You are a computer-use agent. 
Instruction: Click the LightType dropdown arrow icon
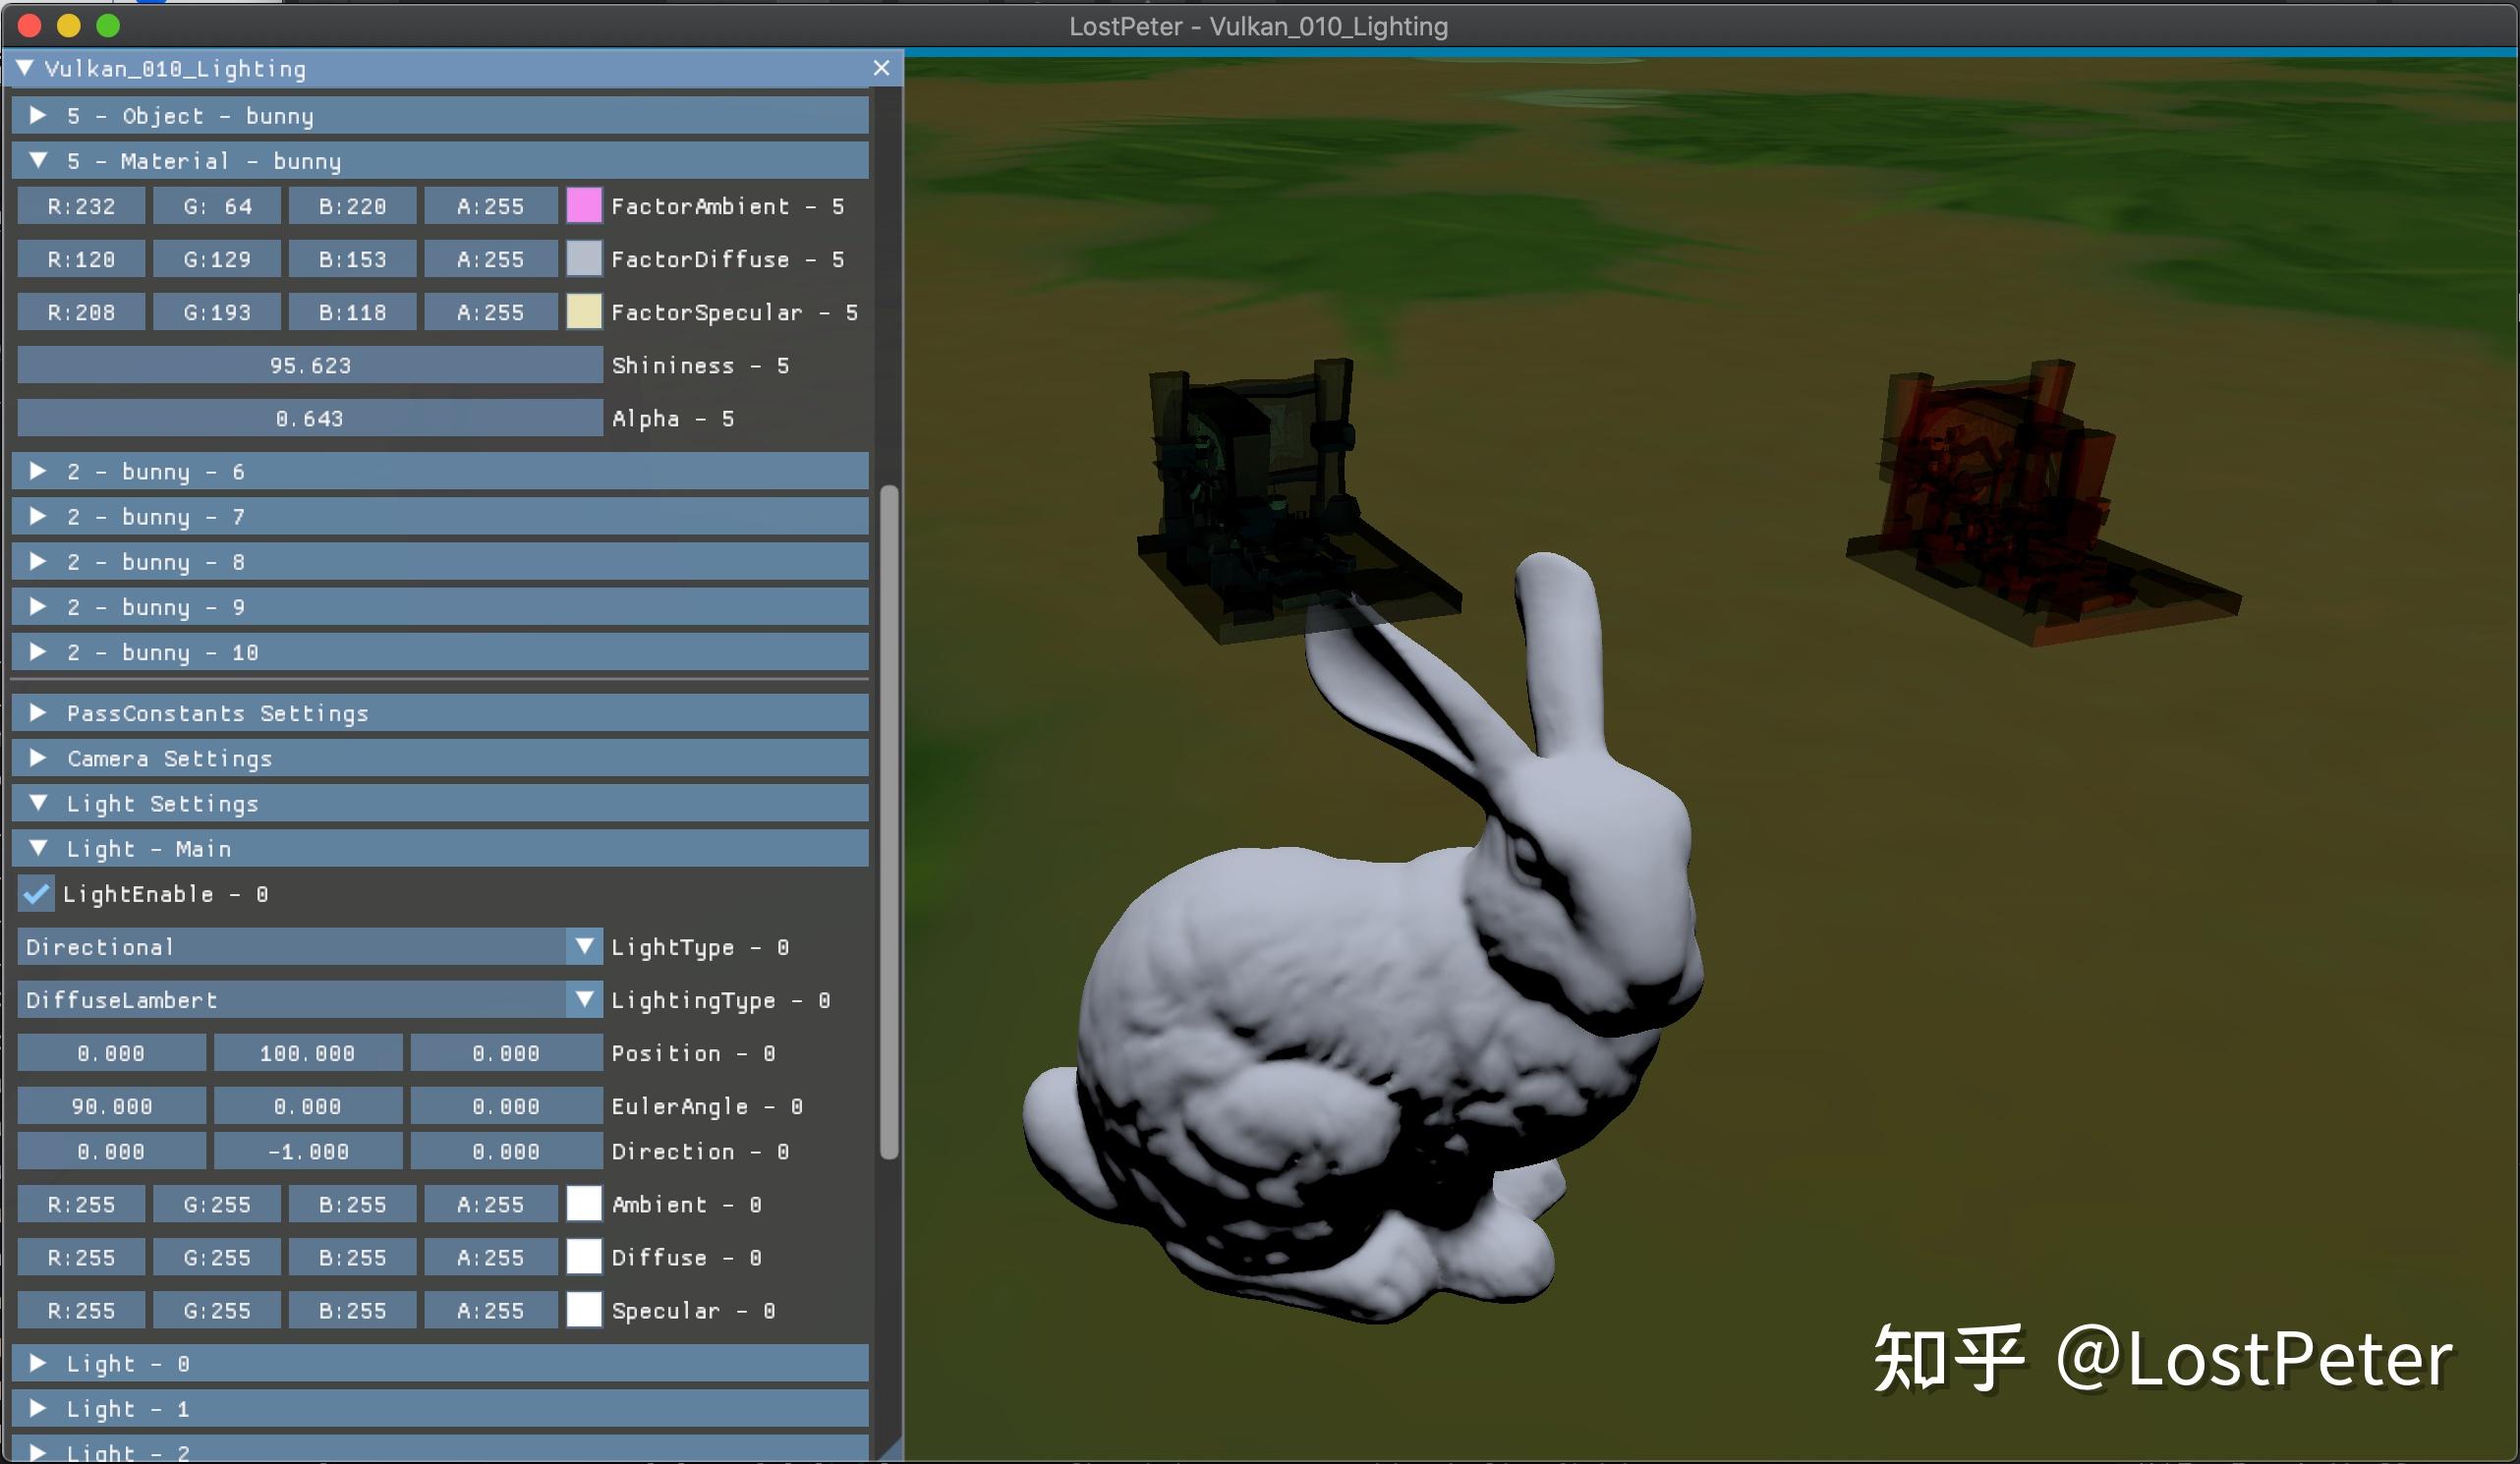(585, 947)
